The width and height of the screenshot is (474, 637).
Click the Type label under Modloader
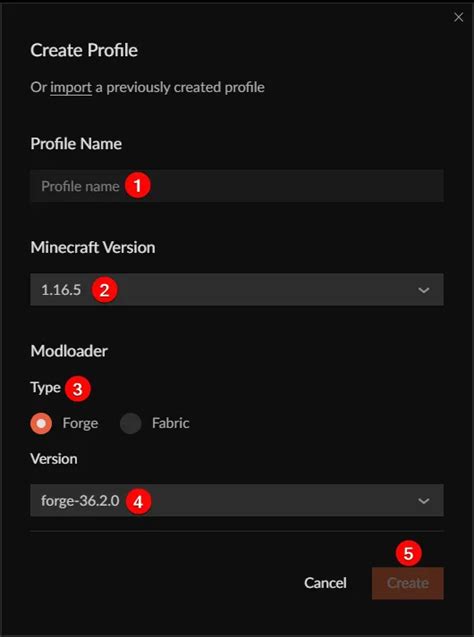click(45, 388)
